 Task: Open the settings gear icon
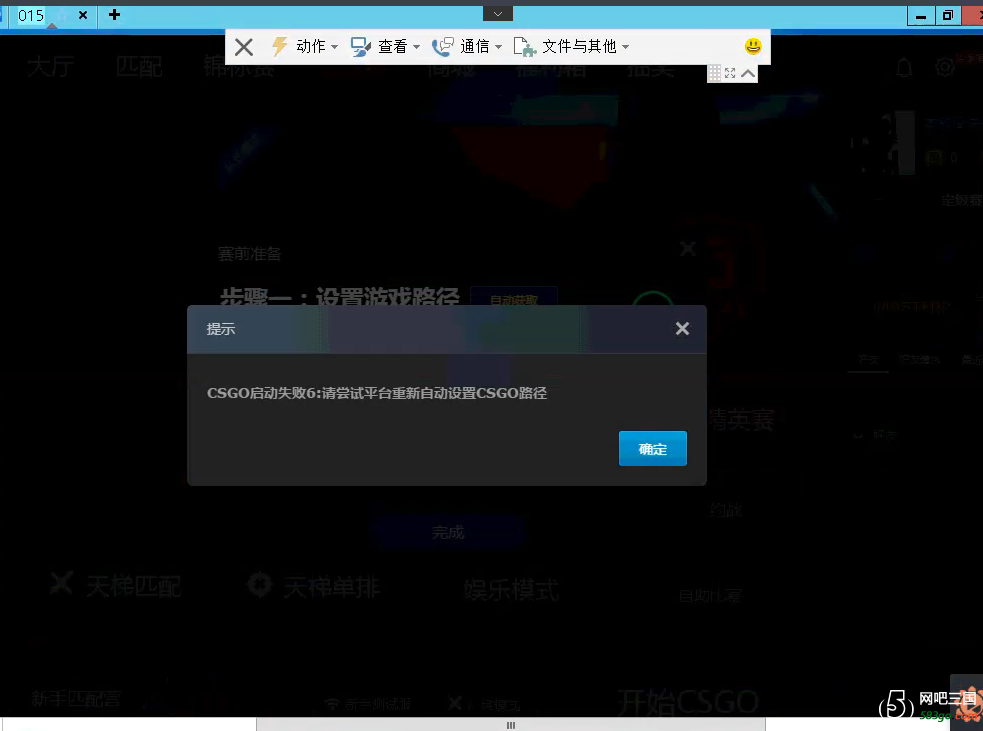[x=945, y=66]
